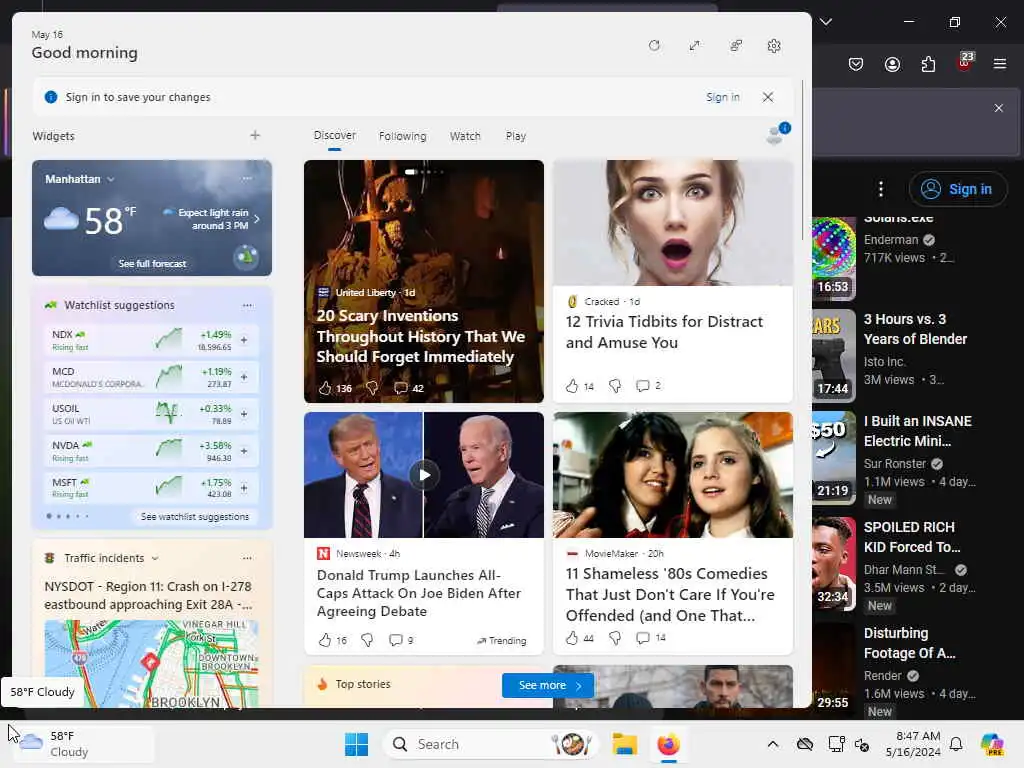Open Watchlist suggestions more options menu
1024x768 pixels.
[247, 305]
